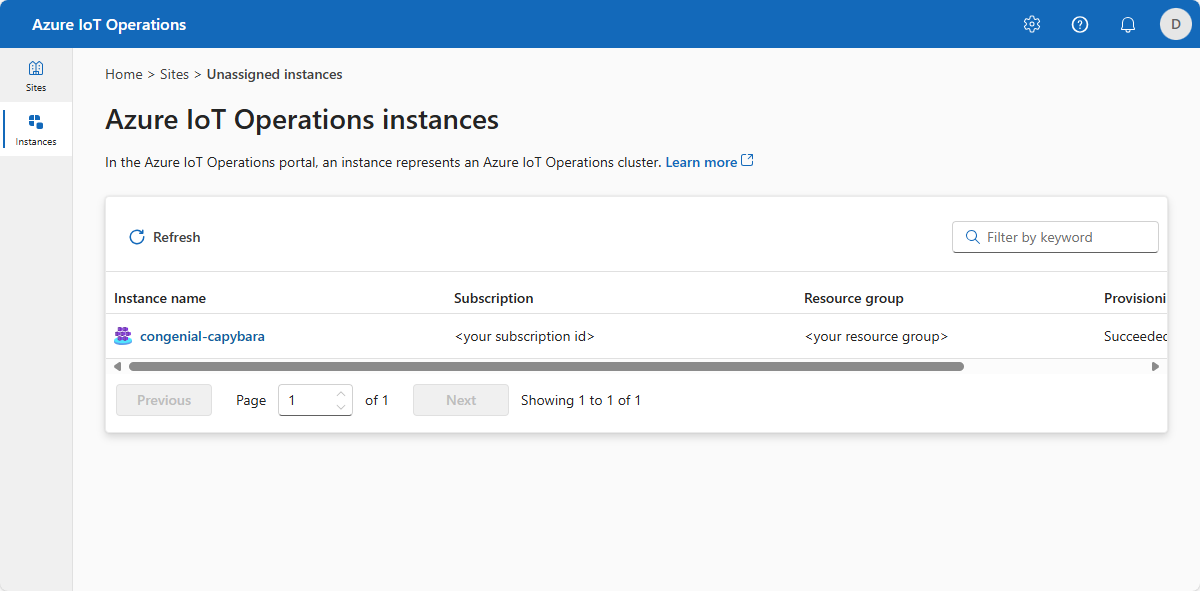This screenshot has width=1200, height=591.
Task: Click the right arrow of the horizontal scrollbar
Action: point(1155,366)
